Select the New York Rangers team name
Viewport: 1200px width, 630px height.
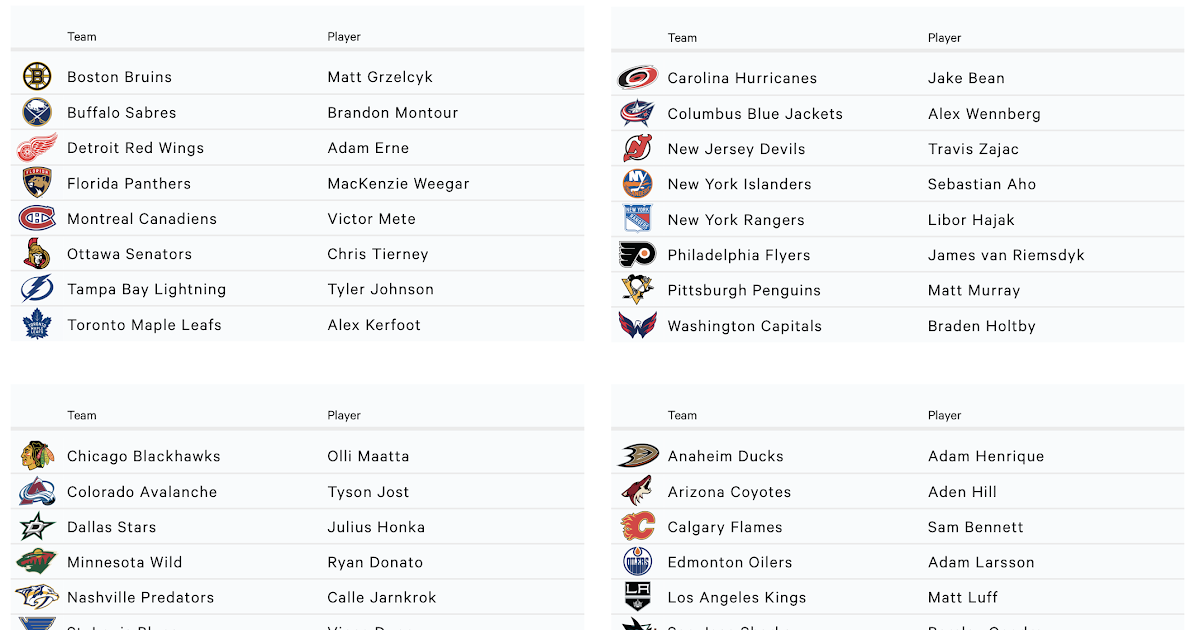coord(736,220)
